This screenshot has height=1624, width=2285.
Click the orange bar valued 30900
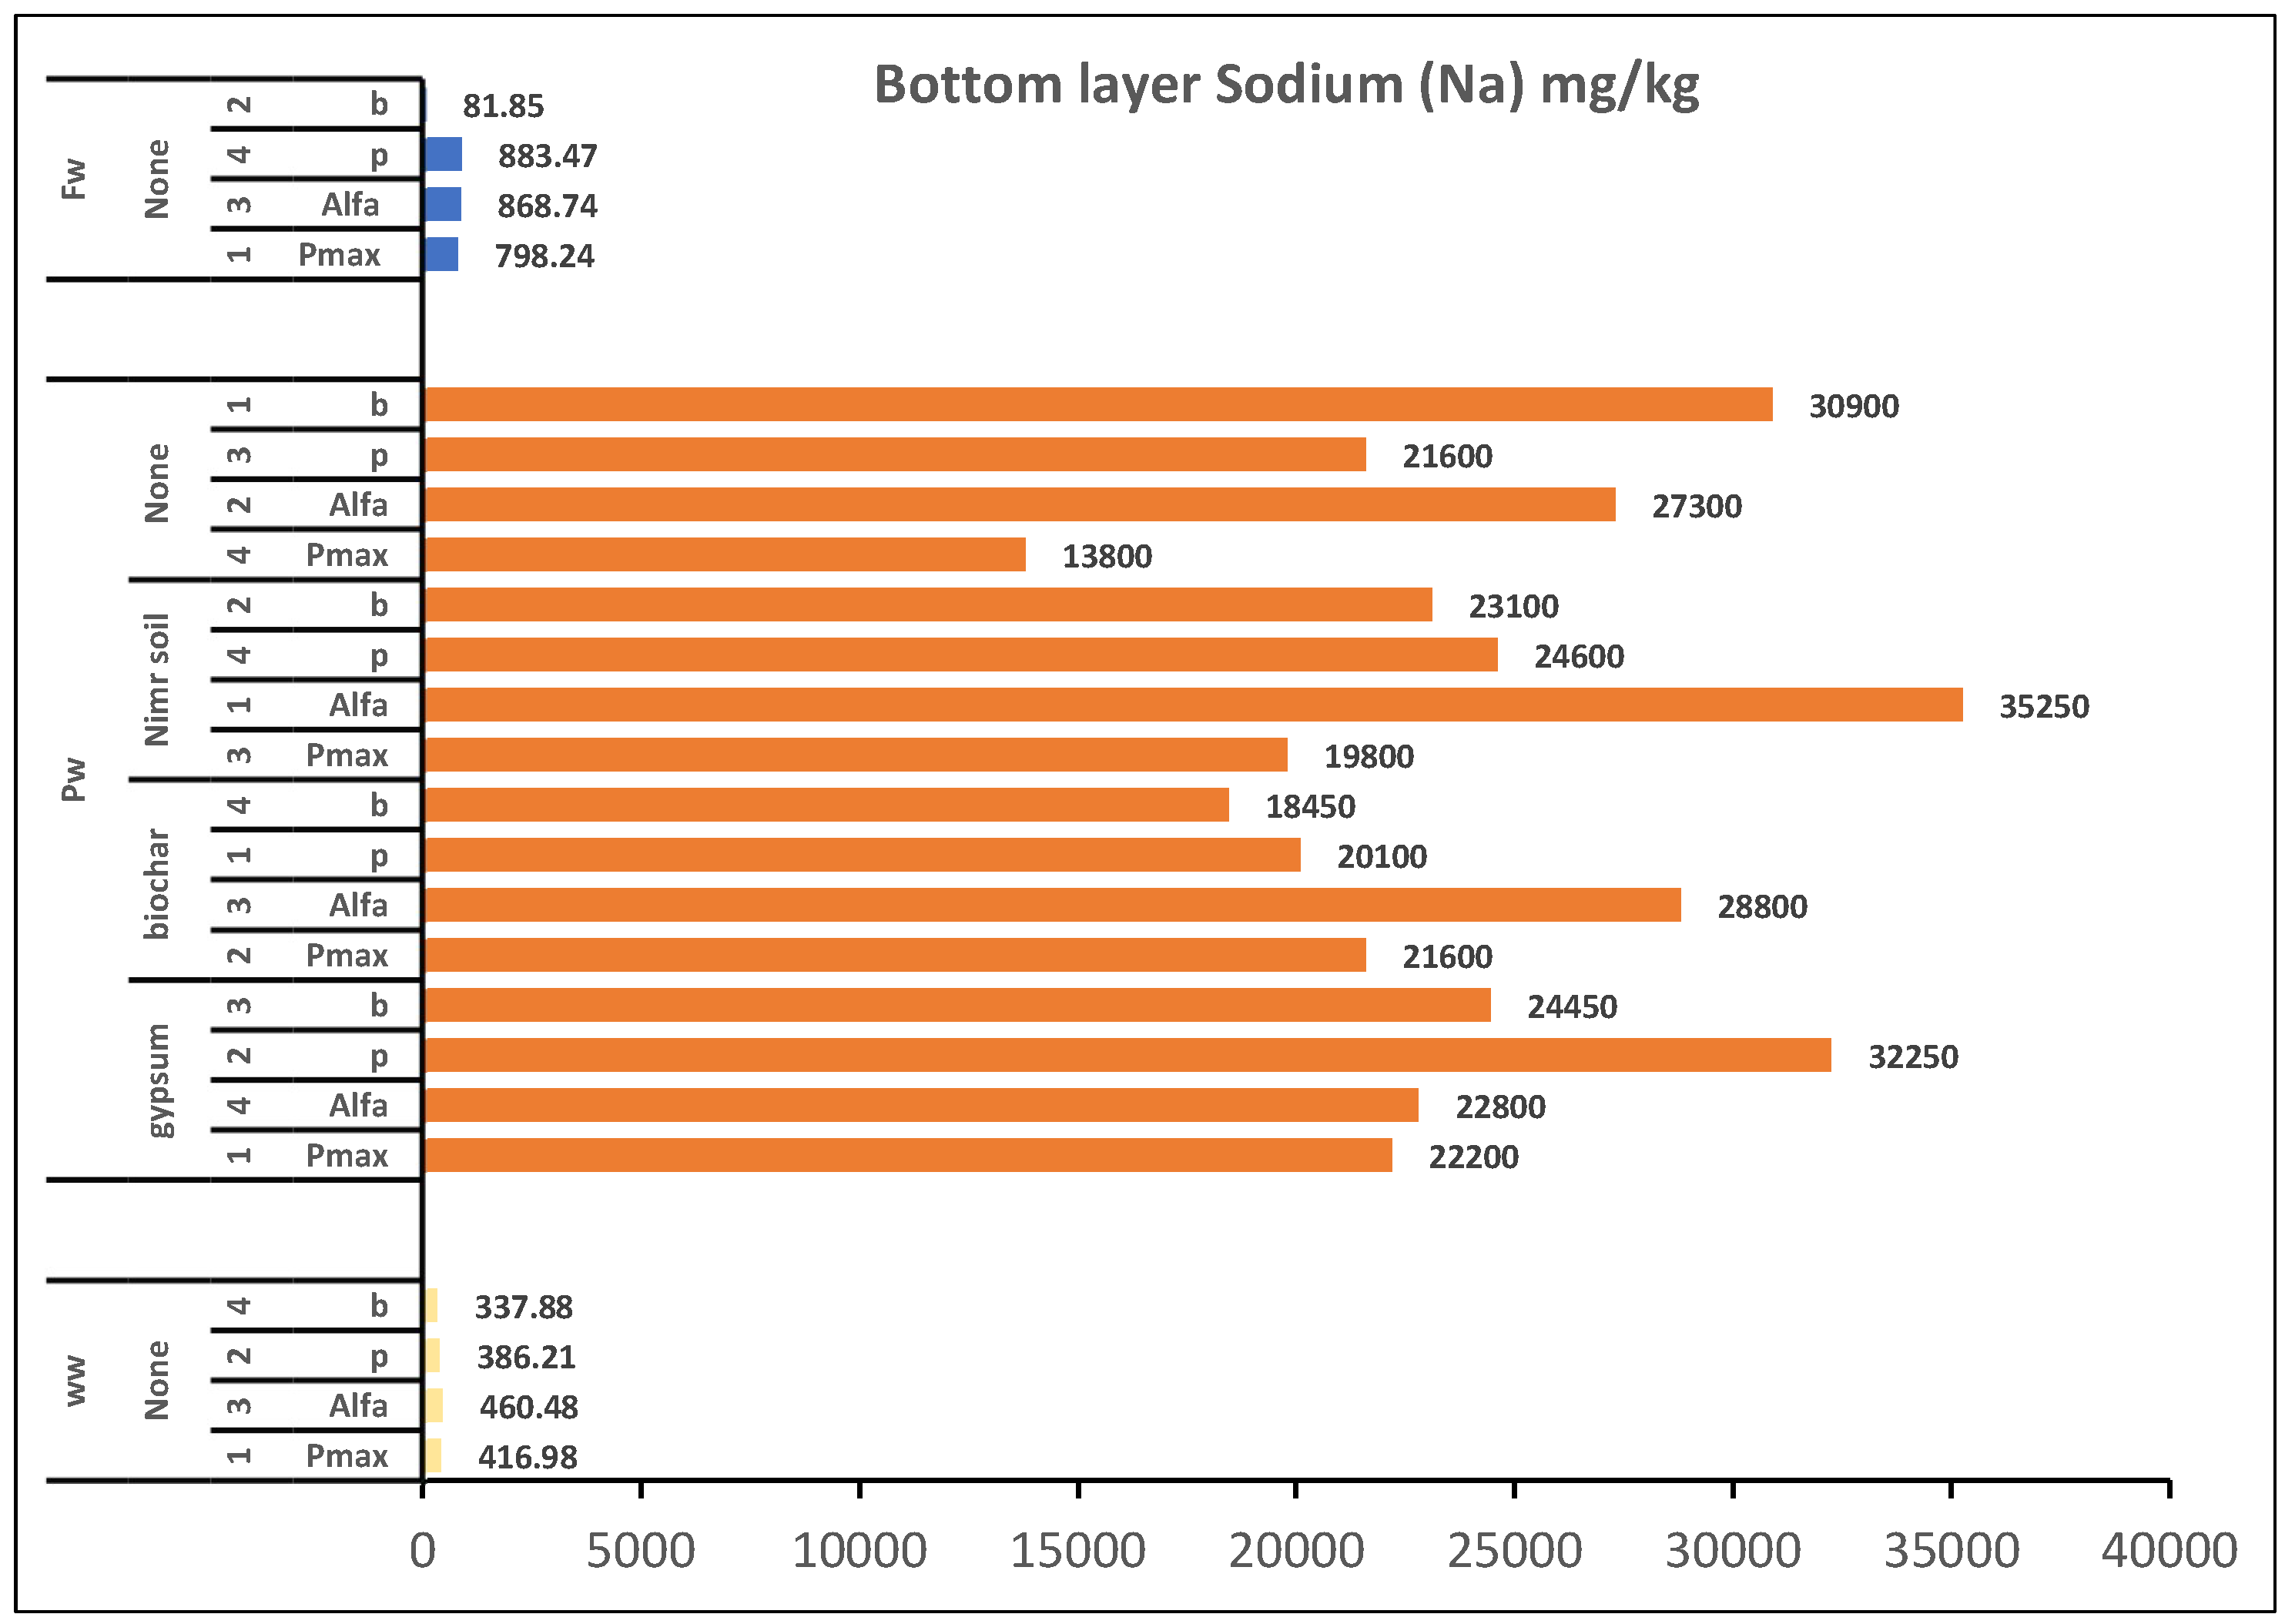pos(1098,405)
